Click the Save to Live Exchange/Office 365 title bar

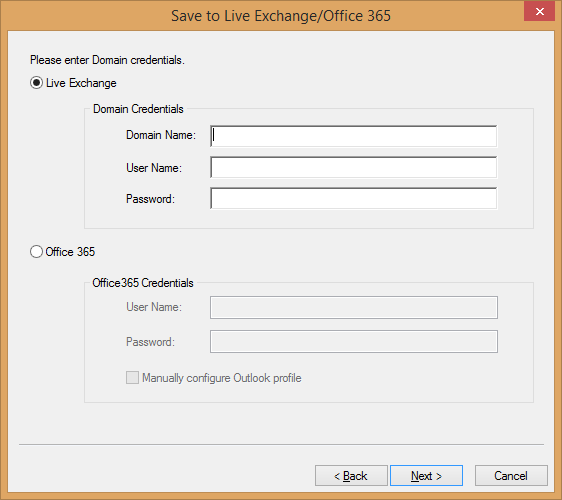[281, 16]
